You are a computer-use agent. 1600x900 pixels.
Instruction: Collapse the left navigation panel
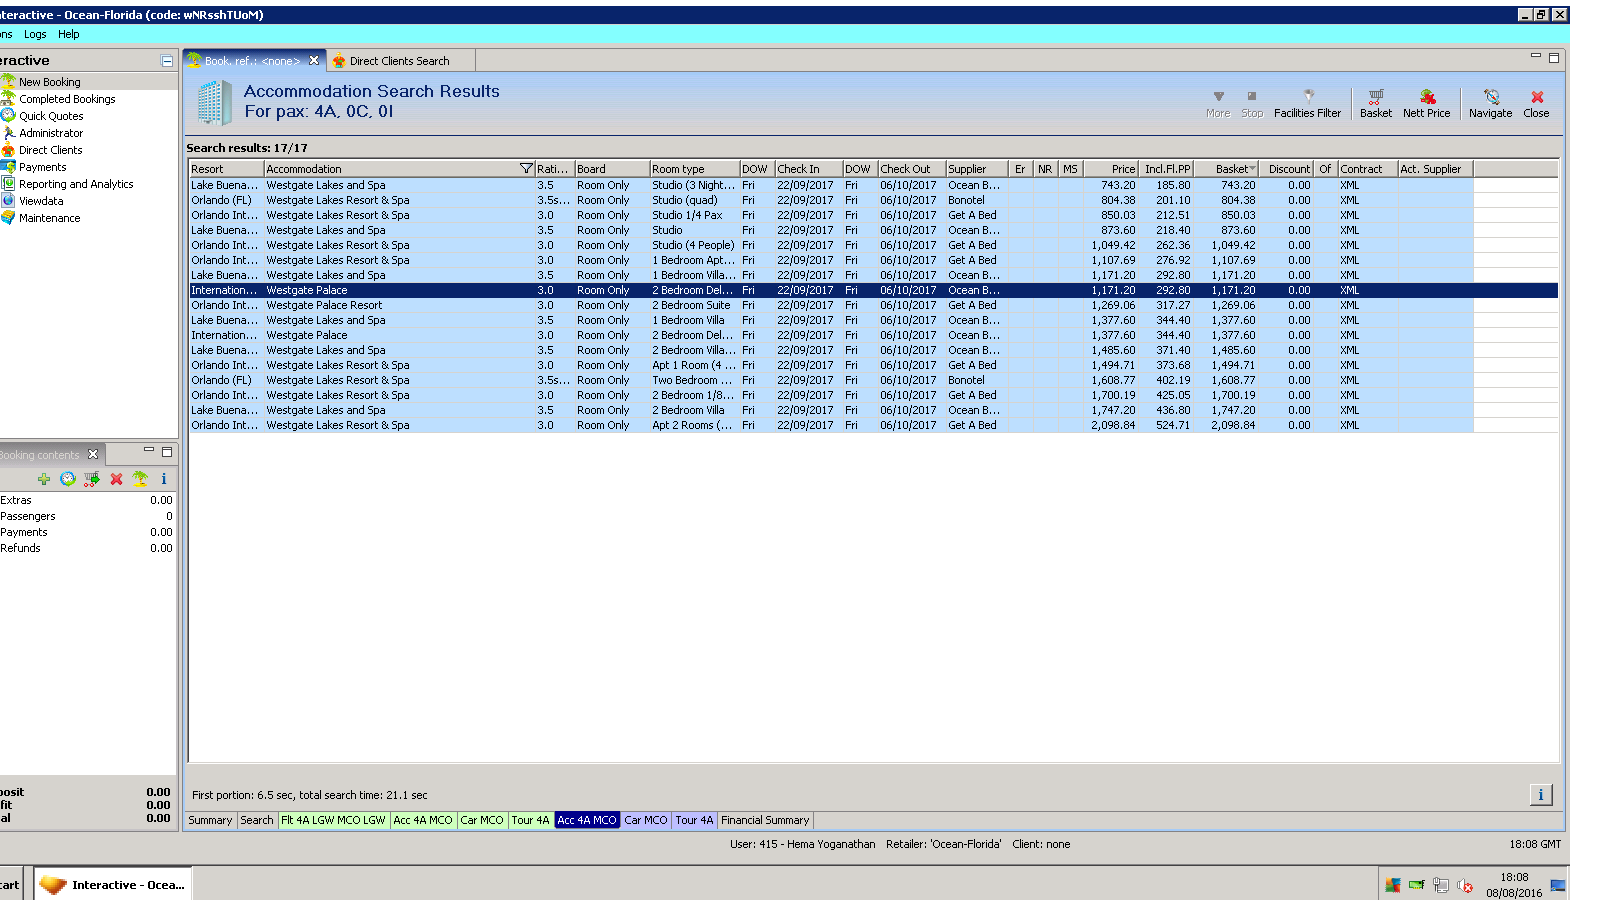pyautogui.click(x=167, y=61)
